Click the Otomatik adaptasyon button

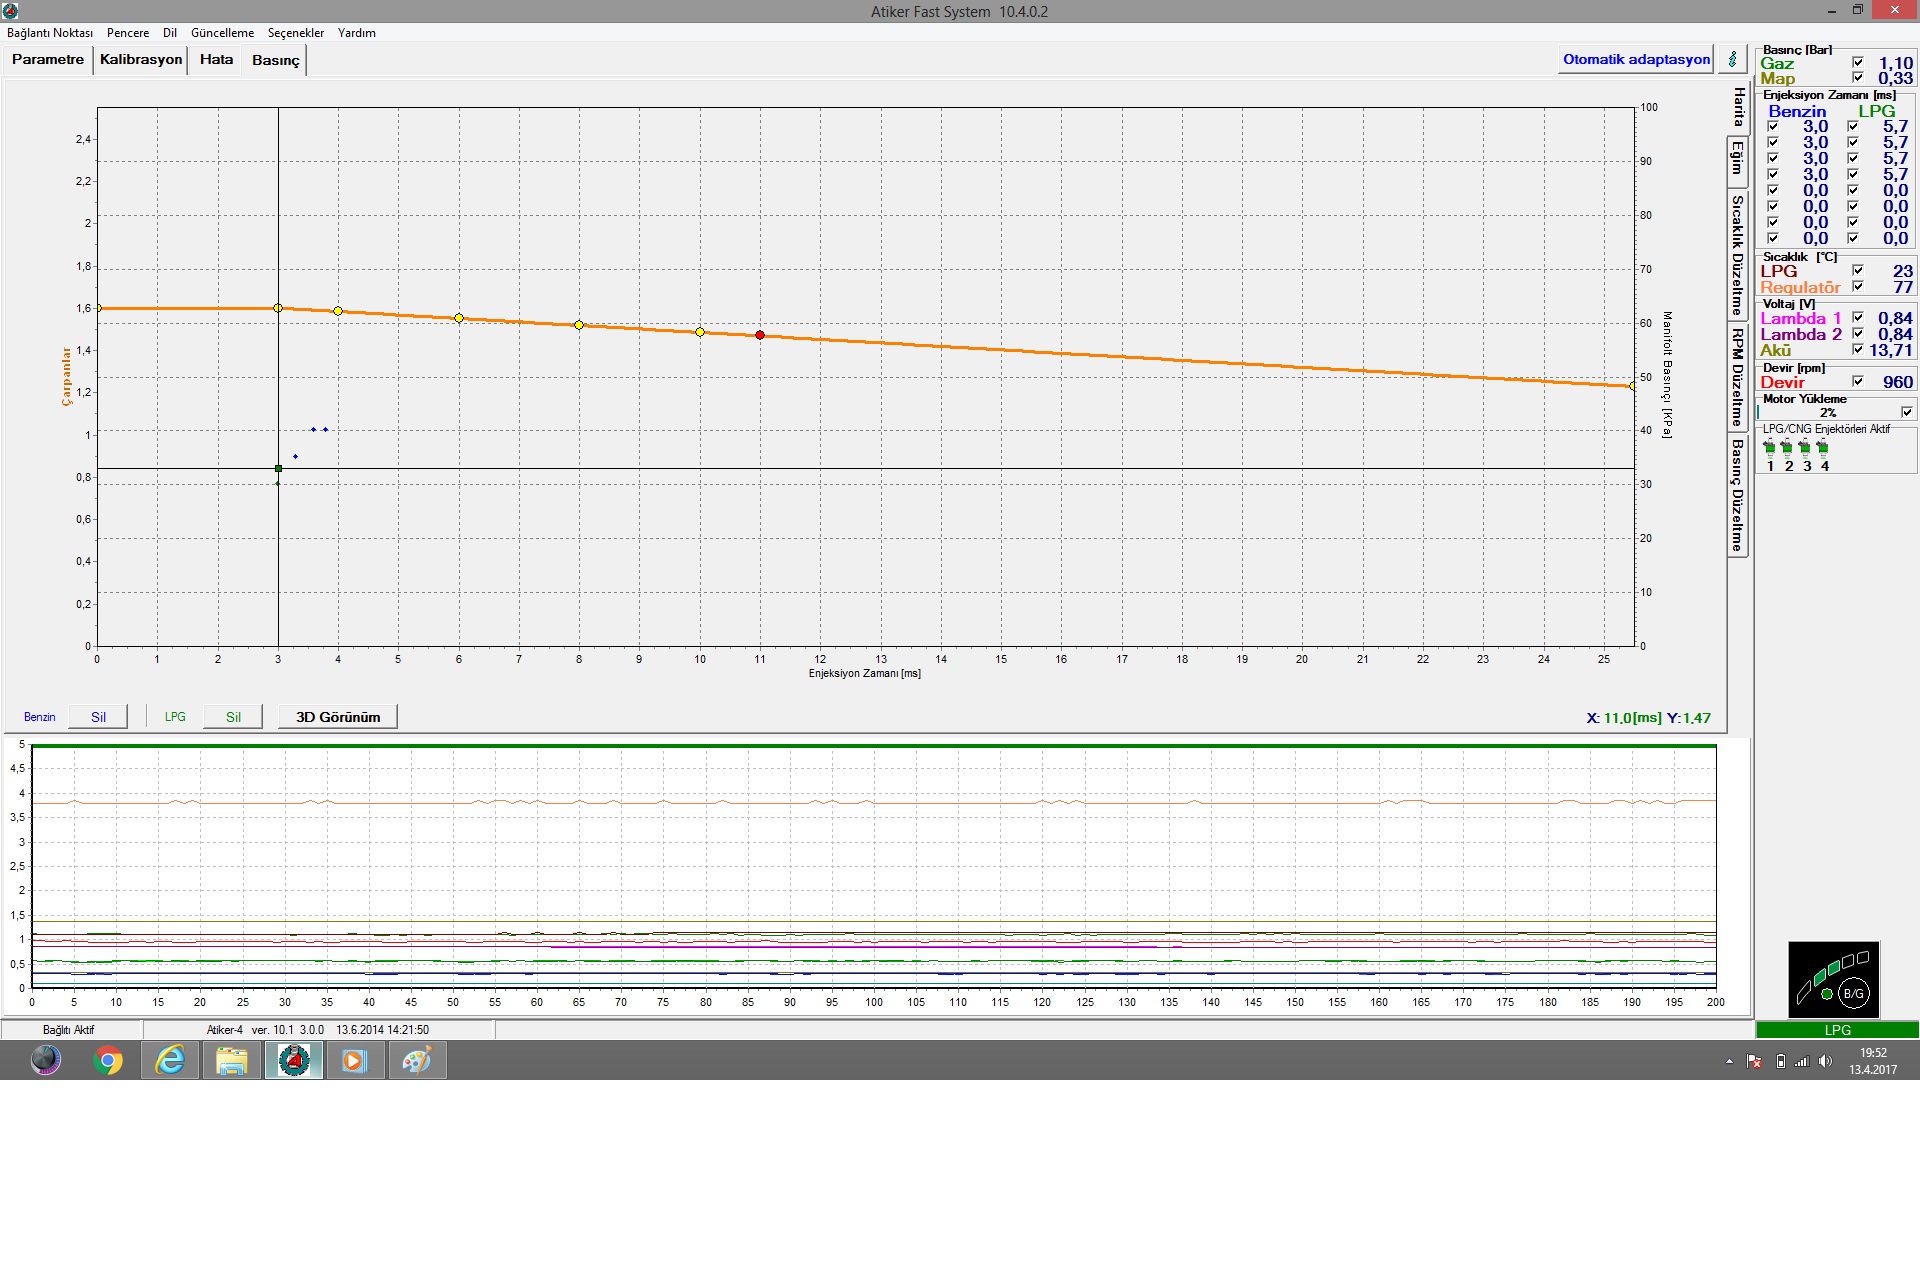coord(1636,59)
